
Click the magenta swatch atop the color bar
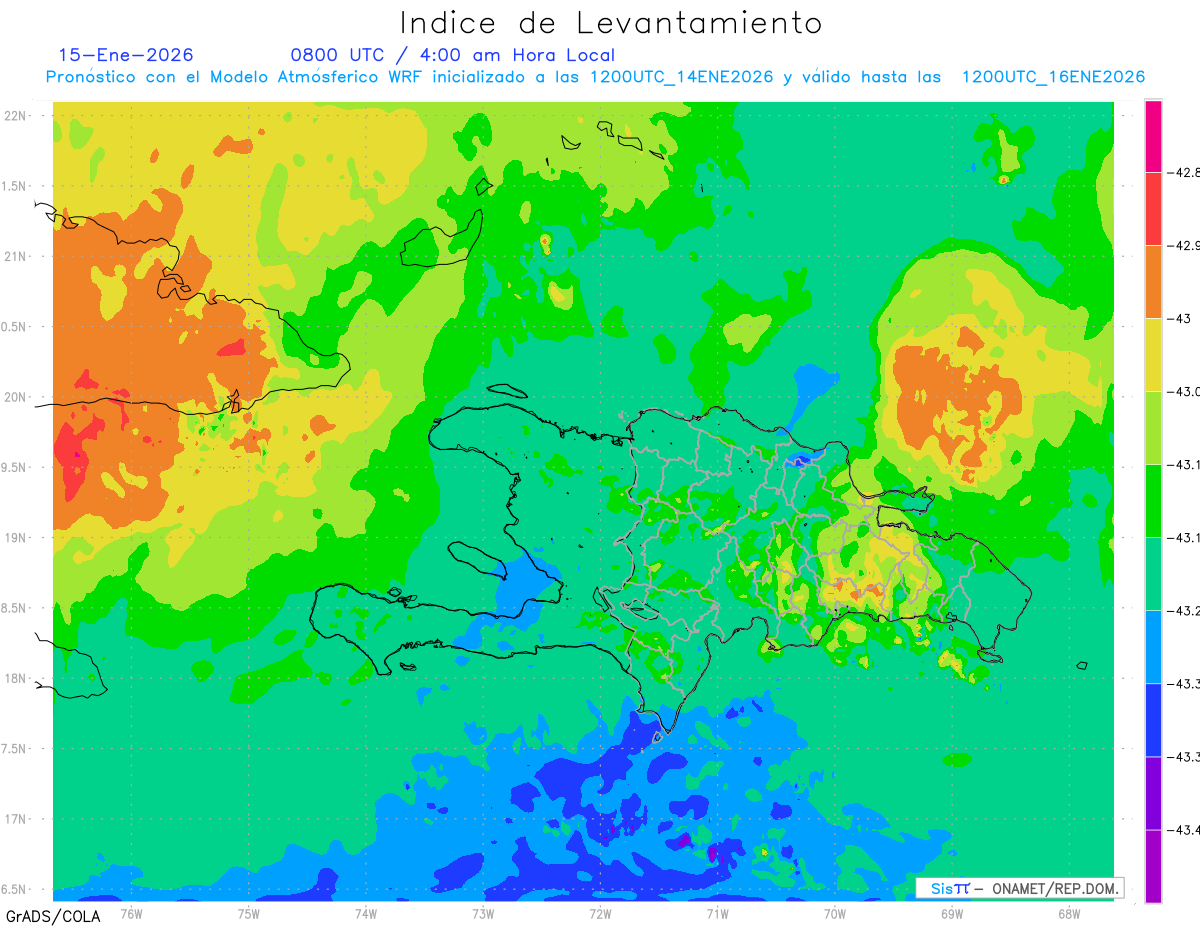click(1153, 136)
